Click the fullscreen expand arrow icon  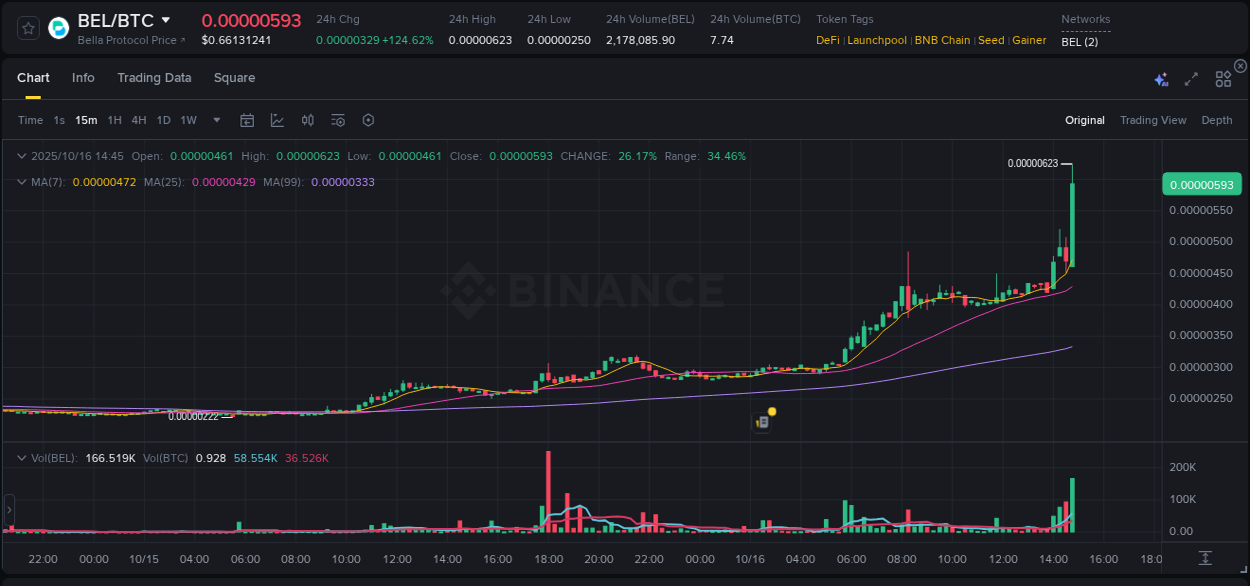pos(1190,79)
